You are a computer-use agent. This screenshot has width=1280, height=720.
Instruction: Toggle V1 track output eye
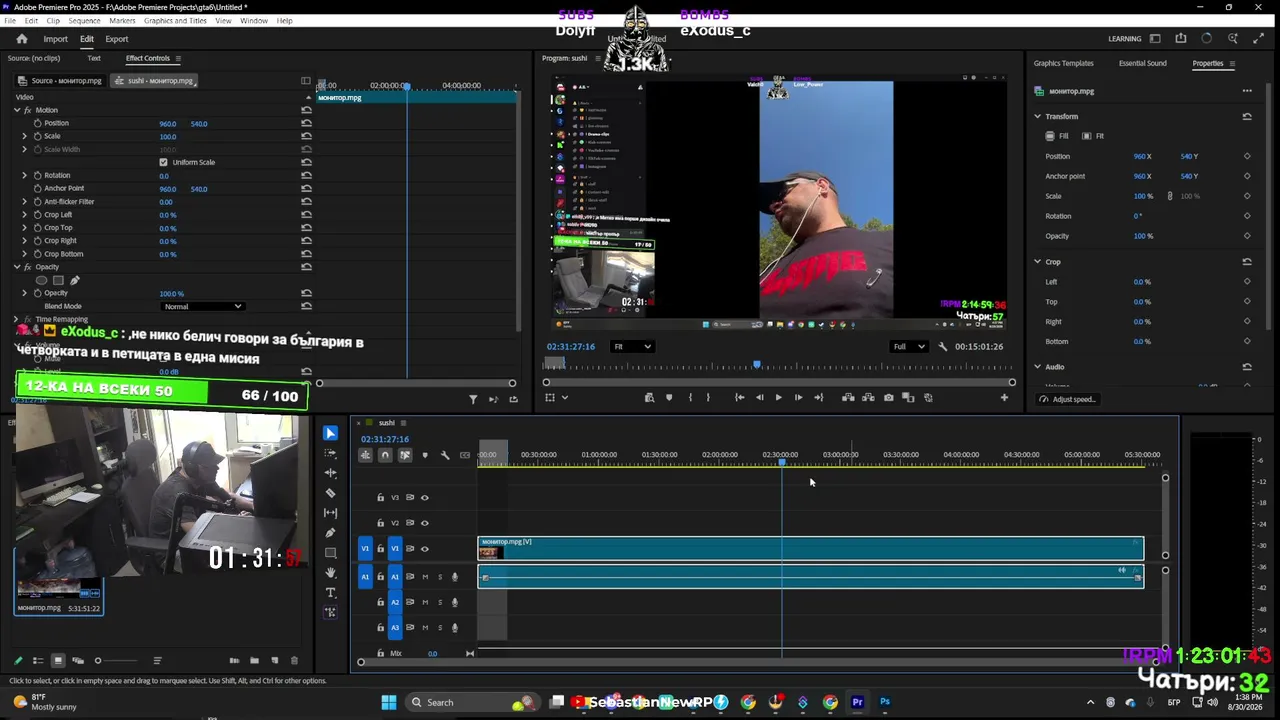pos(425,548)
